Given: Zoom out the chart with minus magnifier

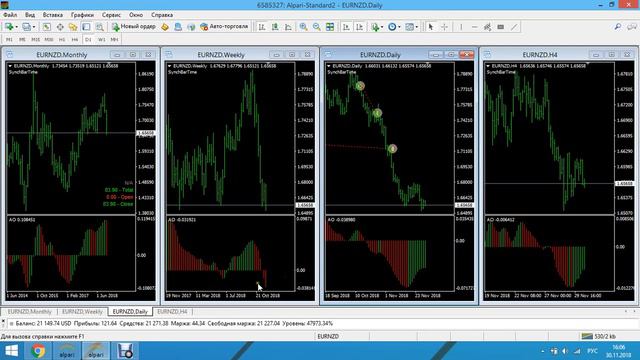Looking at the screenshot, I should pyautogui.click(x=317, y=27).
